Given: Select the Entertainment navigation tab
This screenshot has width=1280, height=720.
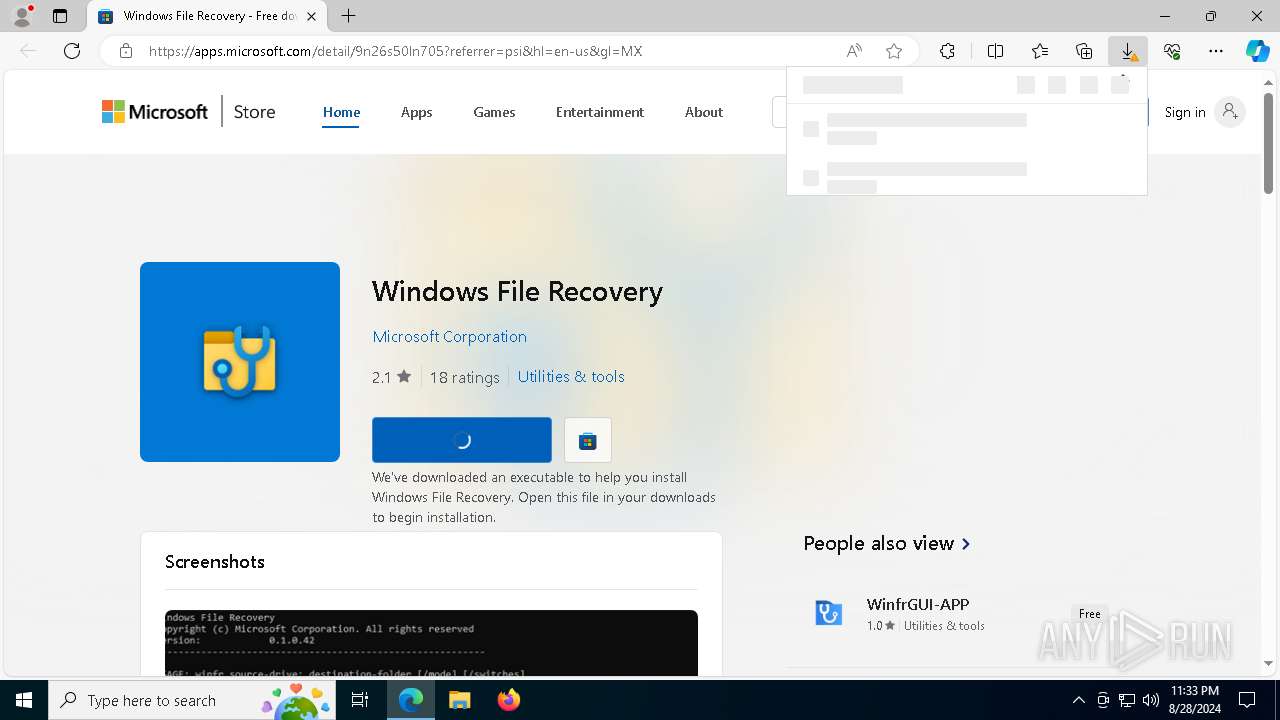Looking at the screenshot, I should point(600,112).
